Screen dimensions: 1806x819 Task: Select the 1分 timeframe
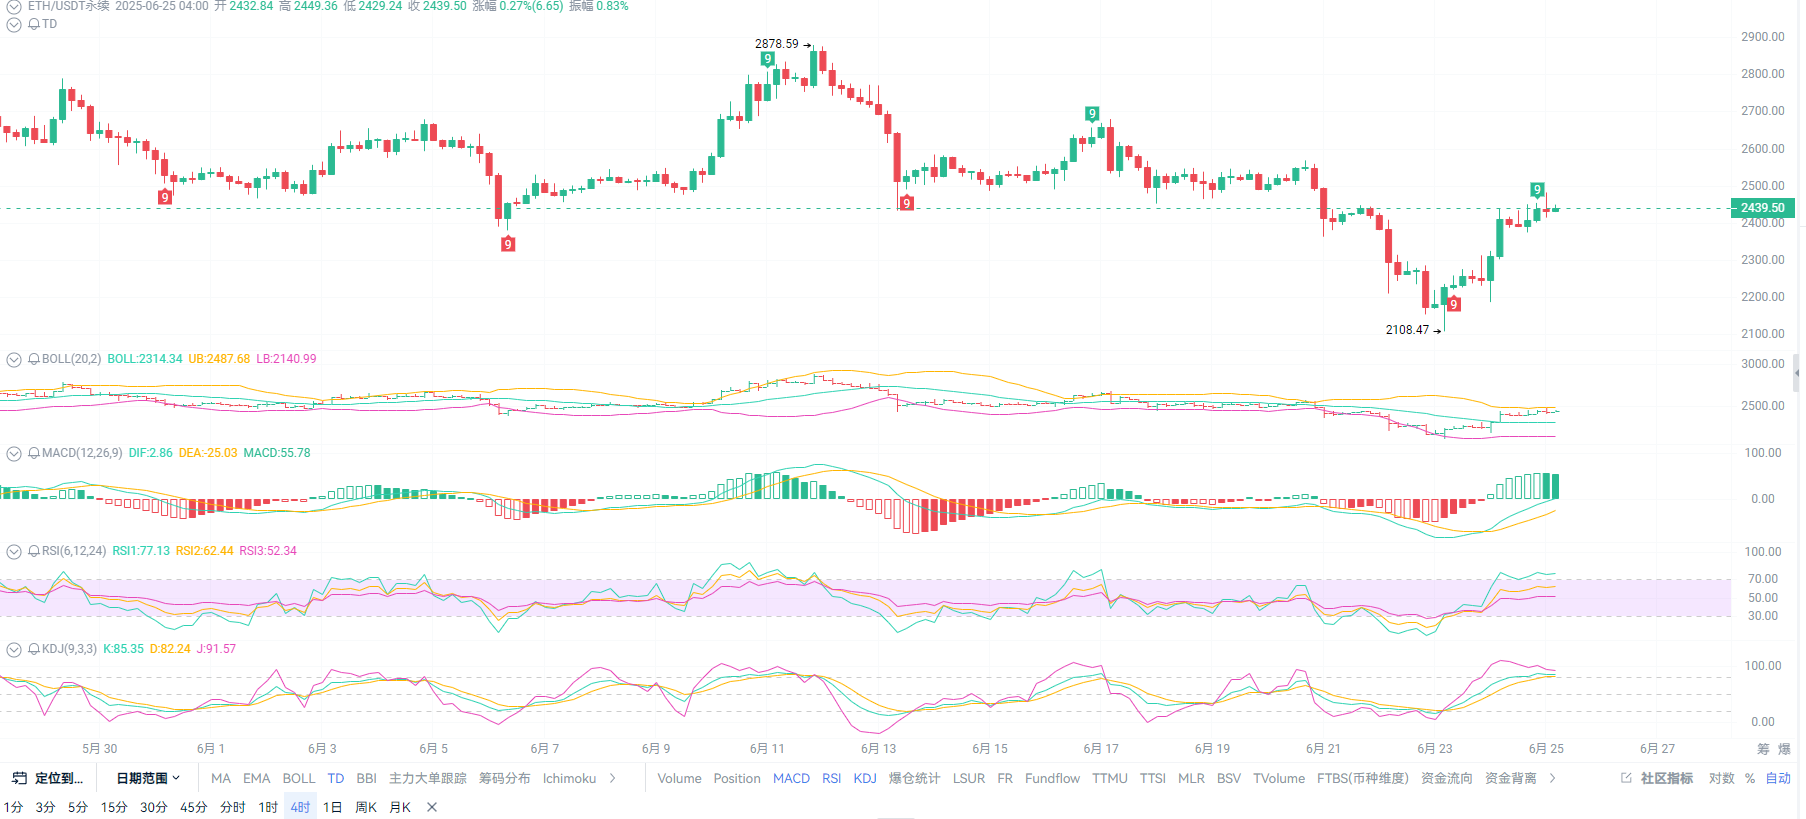pos(13,807)
